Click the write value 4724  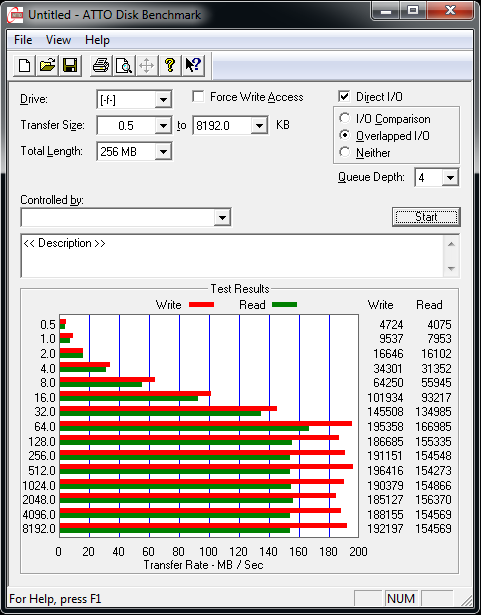point(391,325)
